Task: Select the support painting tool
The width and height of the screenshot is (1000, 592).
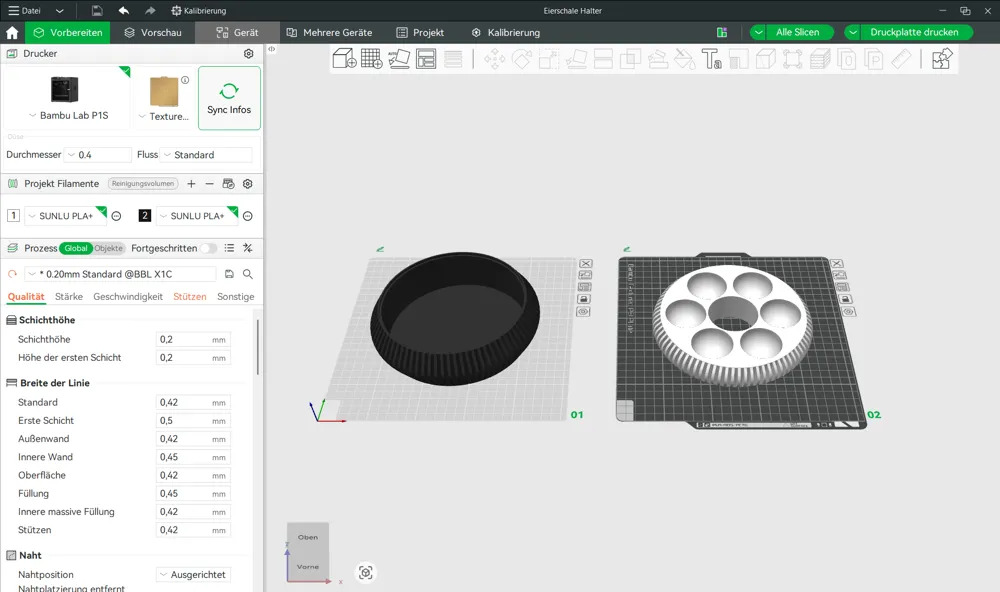Action: tap(658, 59)
